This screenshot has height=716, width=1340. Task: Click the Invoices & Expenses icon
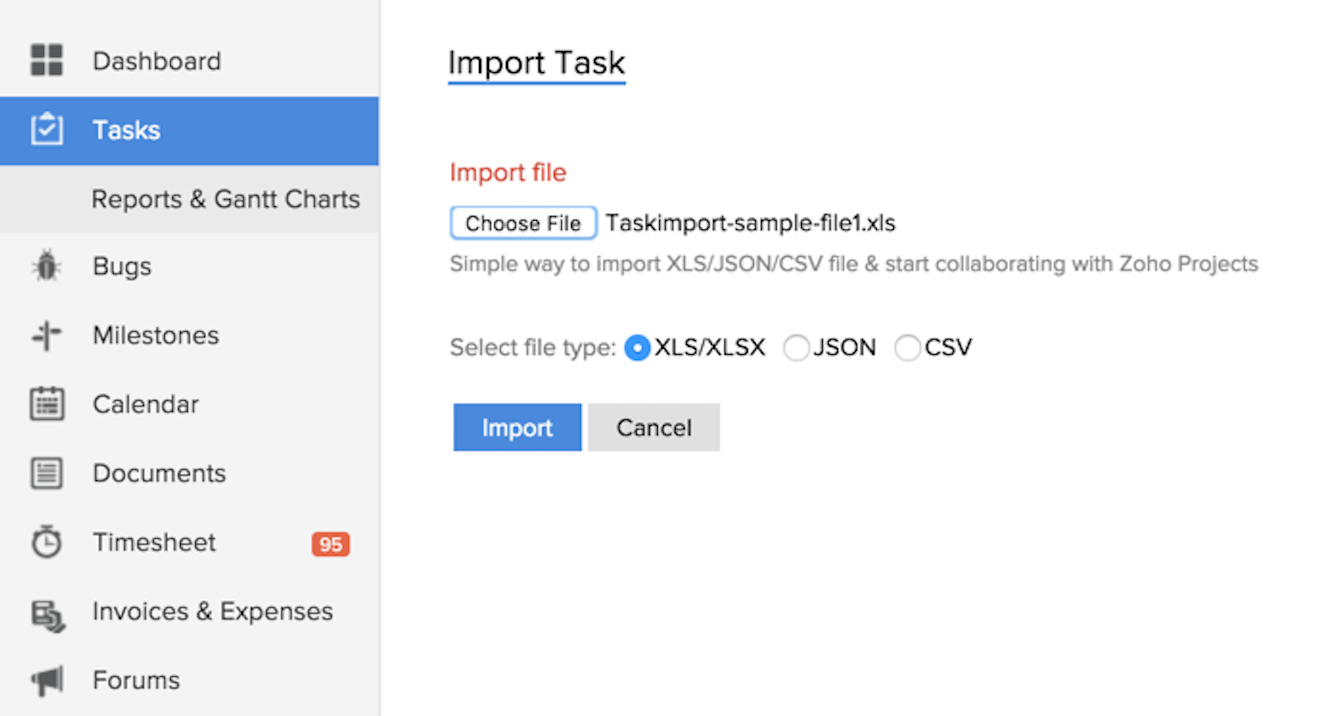(47, 612)
